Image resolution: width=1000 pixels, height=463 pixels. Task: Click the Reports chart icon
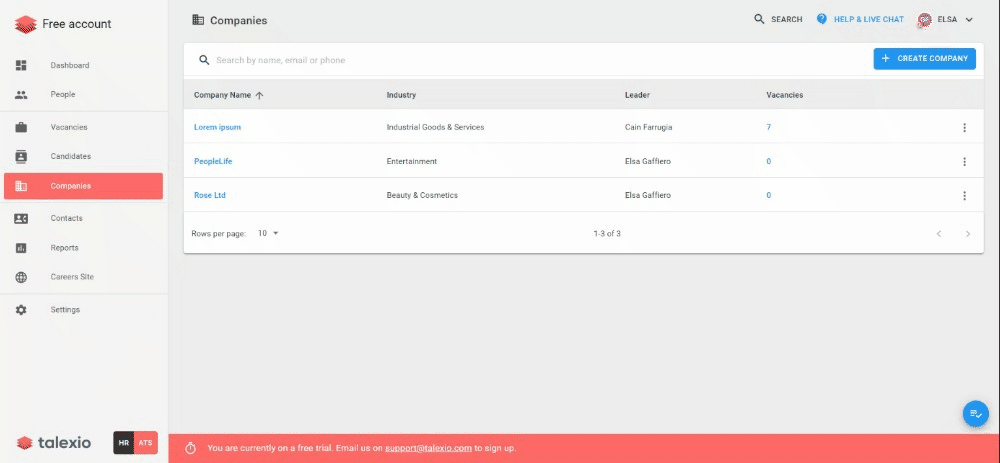[x=21, y=248]
